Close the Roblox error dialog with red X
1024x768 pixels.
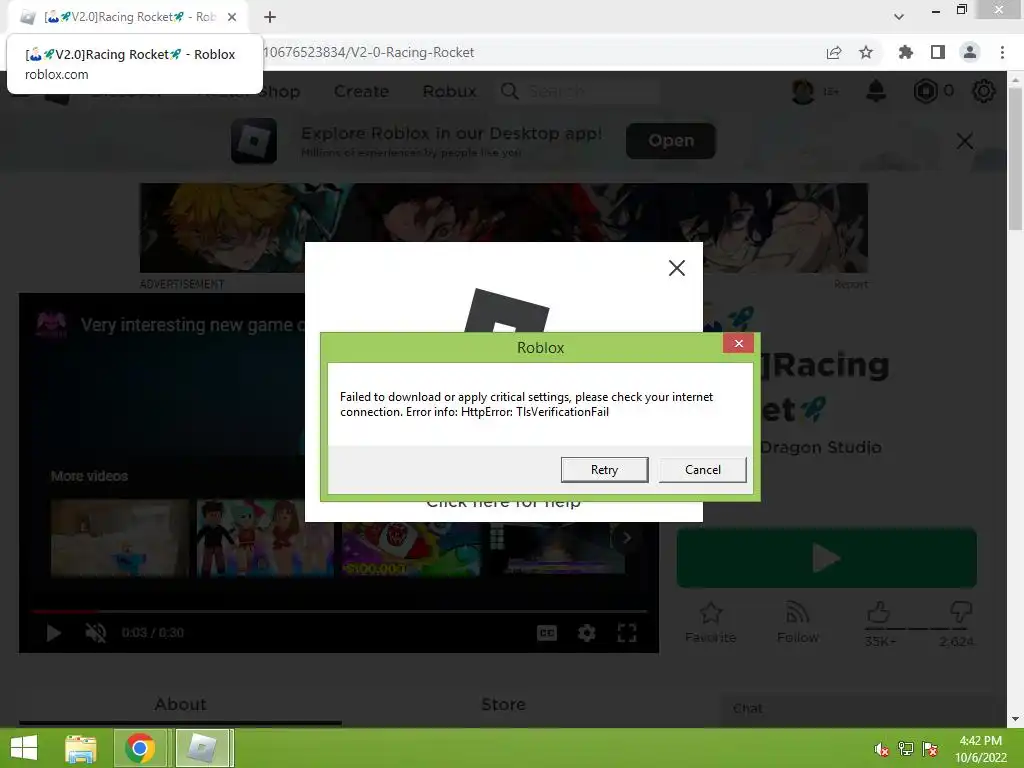739,344
